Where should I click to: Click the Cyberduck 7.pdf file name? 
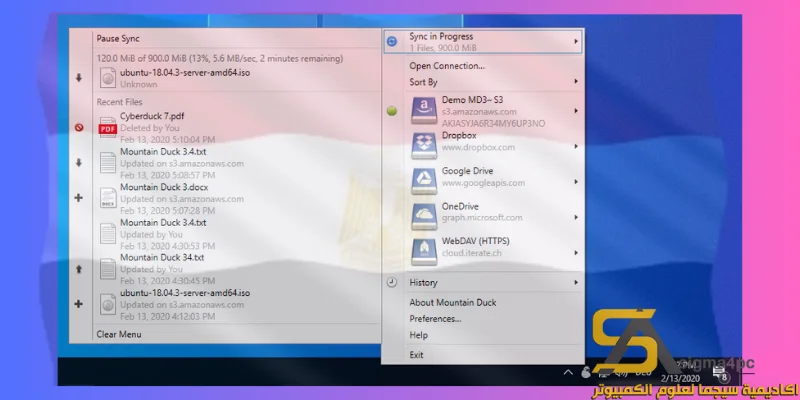152,116
